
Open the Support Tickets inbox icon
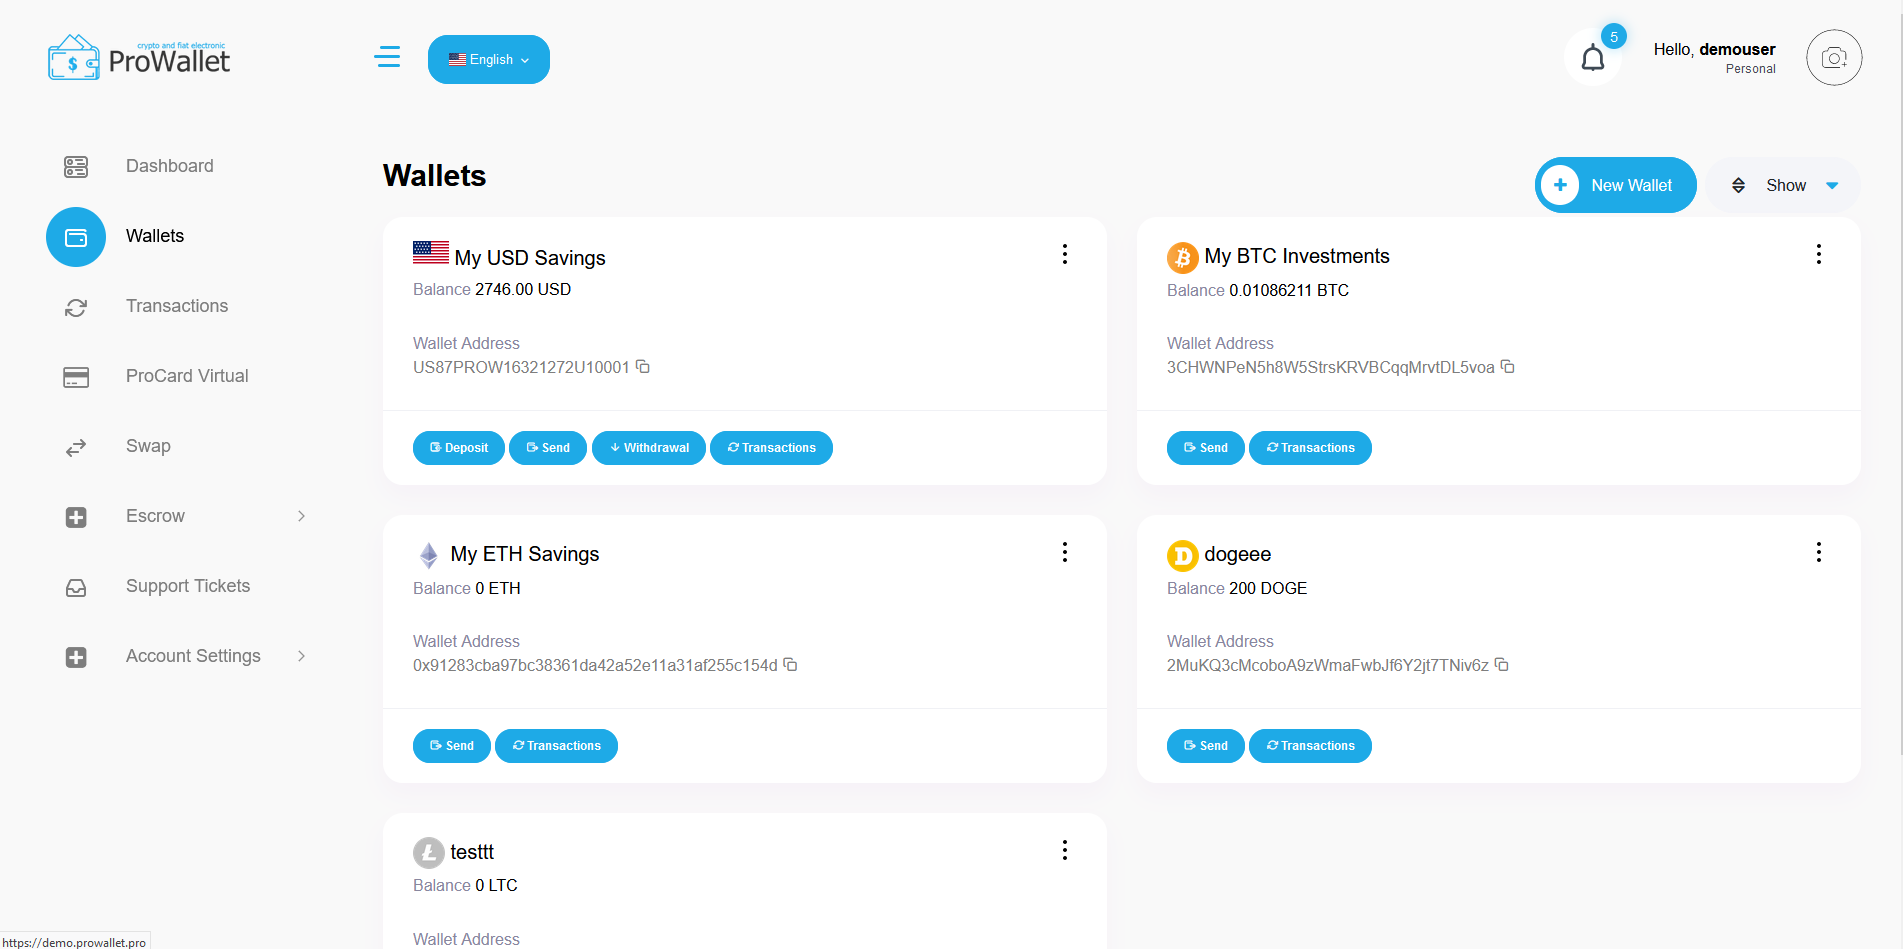coord(76,588)
